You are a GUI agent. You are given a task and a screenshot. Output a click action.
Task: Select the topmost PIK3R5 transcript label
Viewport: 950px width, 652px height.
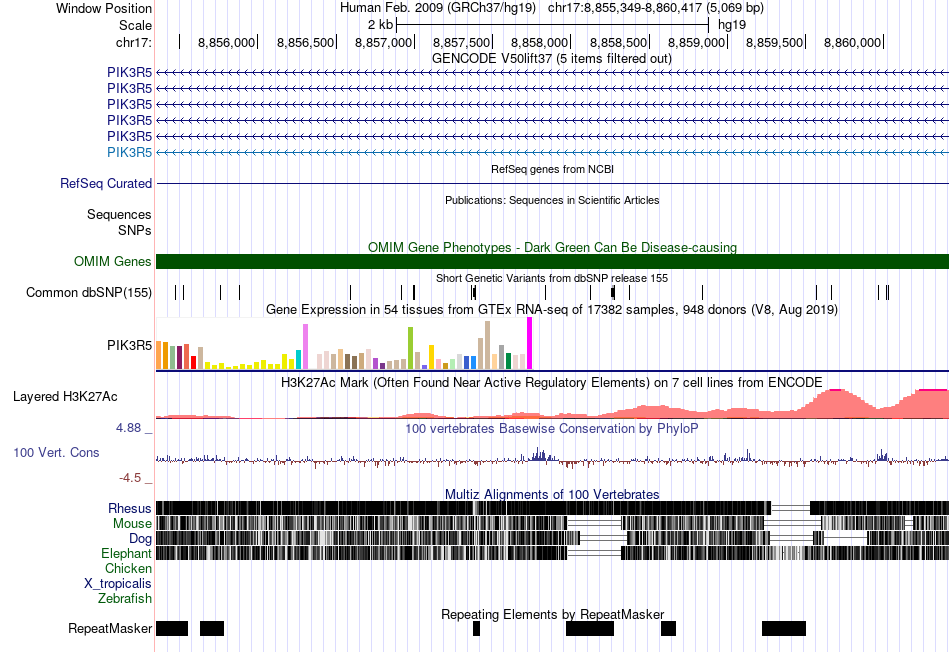coord(129,73)
